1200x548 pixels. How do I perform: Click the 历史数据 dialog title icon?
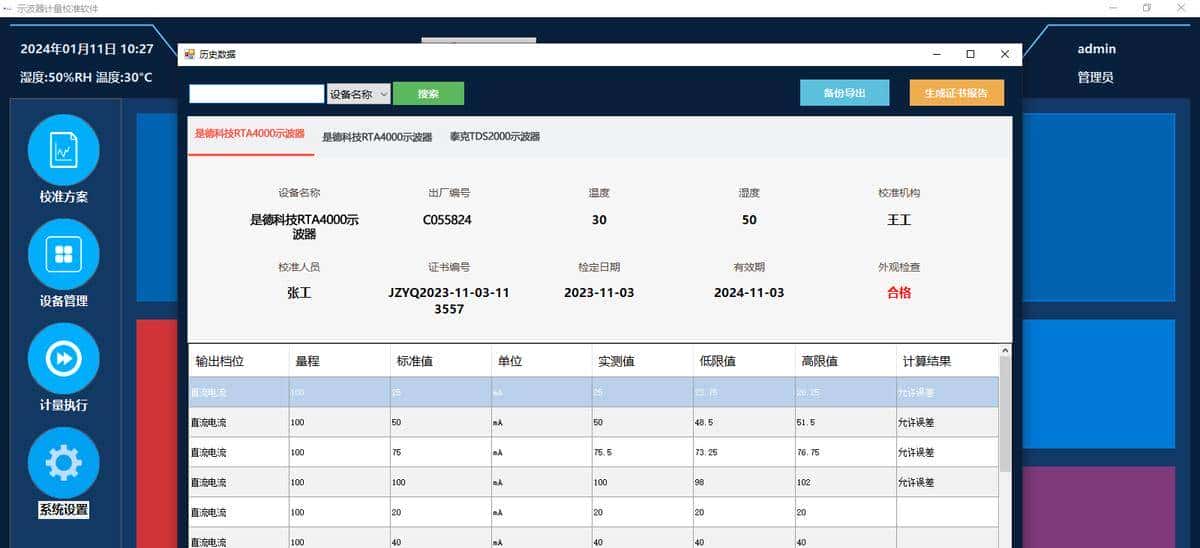click(x=189, y=54)
